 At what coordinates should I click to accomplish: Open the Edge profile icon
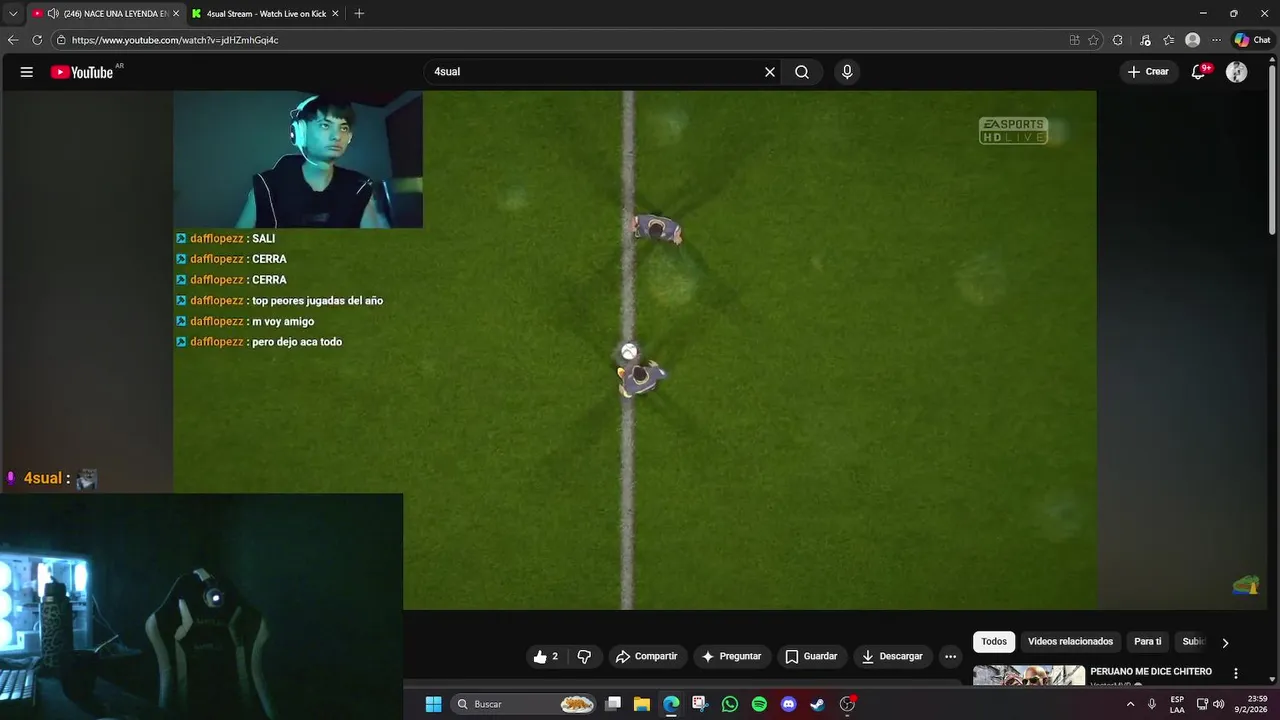point(1193,40)
